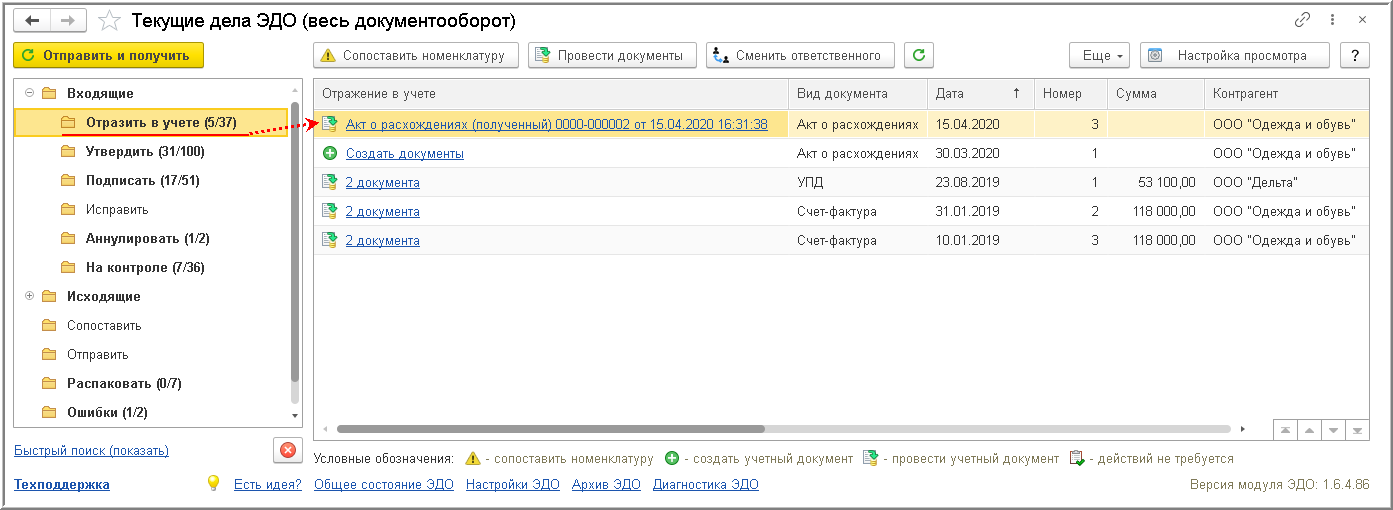
Task: Move down one row in the list
Action: 1333,430
